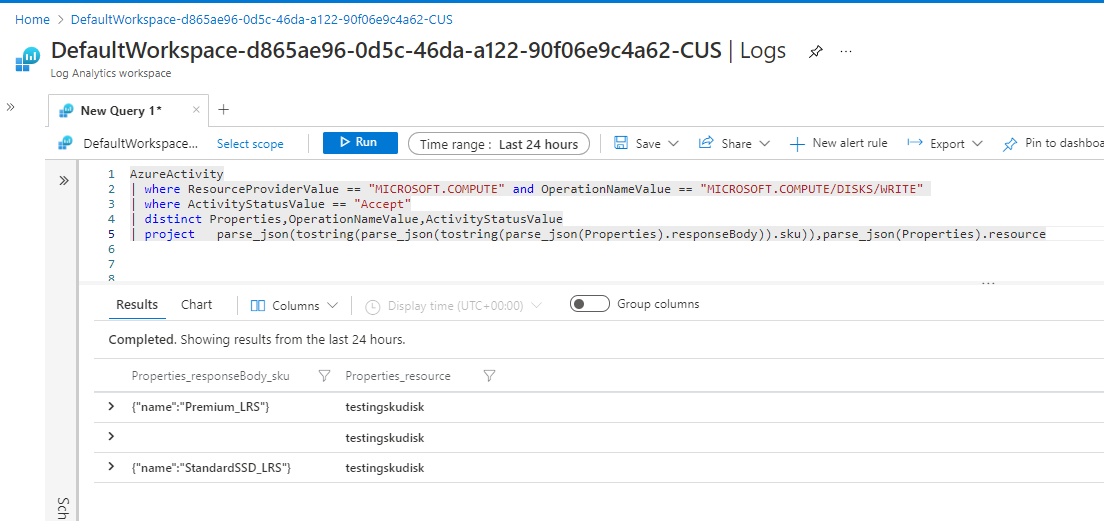1104x521 pixels.
Task: Filter the Properties_responseBody_sku column
Action: [x=324, y=376]
